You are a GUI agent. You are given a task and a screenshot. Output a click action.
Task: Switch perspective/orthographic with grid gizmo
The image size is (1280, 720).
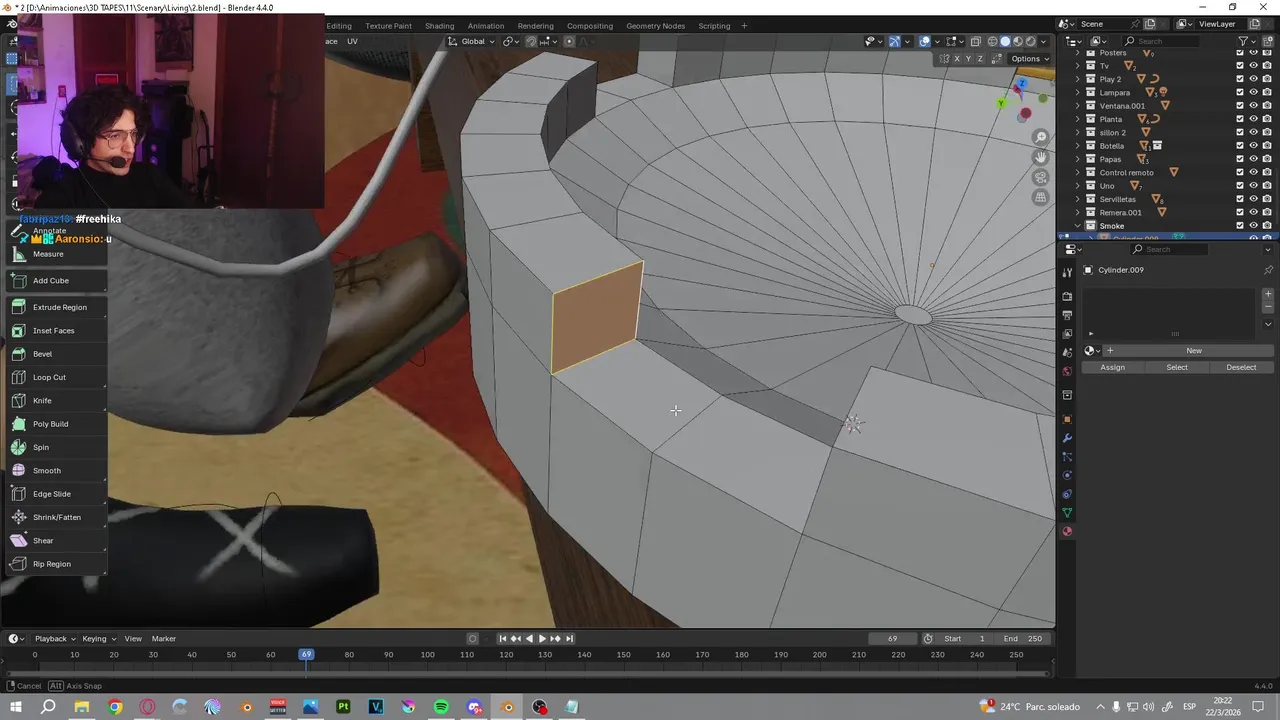[1041, 198]
